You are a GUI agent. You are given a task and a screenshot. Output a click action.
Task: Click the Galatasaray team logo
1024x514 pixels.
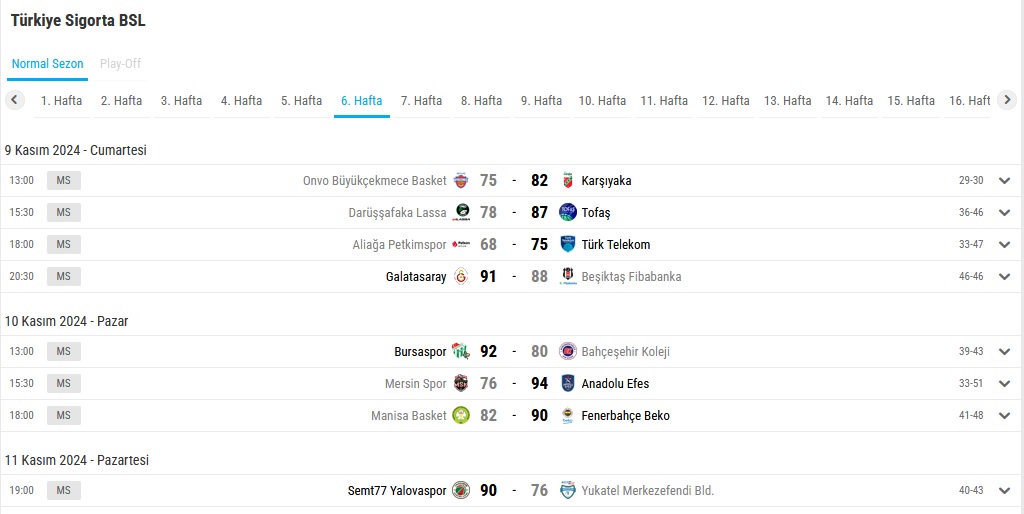pos(461,276)
